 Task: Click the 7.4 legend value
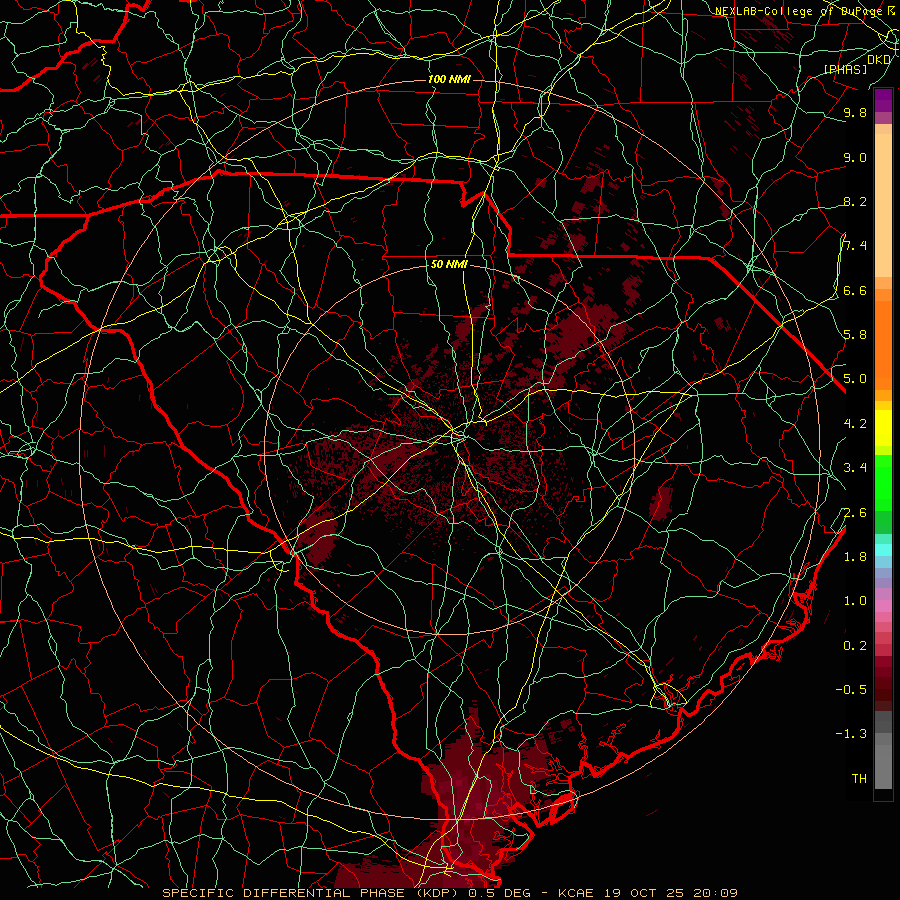click(x=855, y=246)
